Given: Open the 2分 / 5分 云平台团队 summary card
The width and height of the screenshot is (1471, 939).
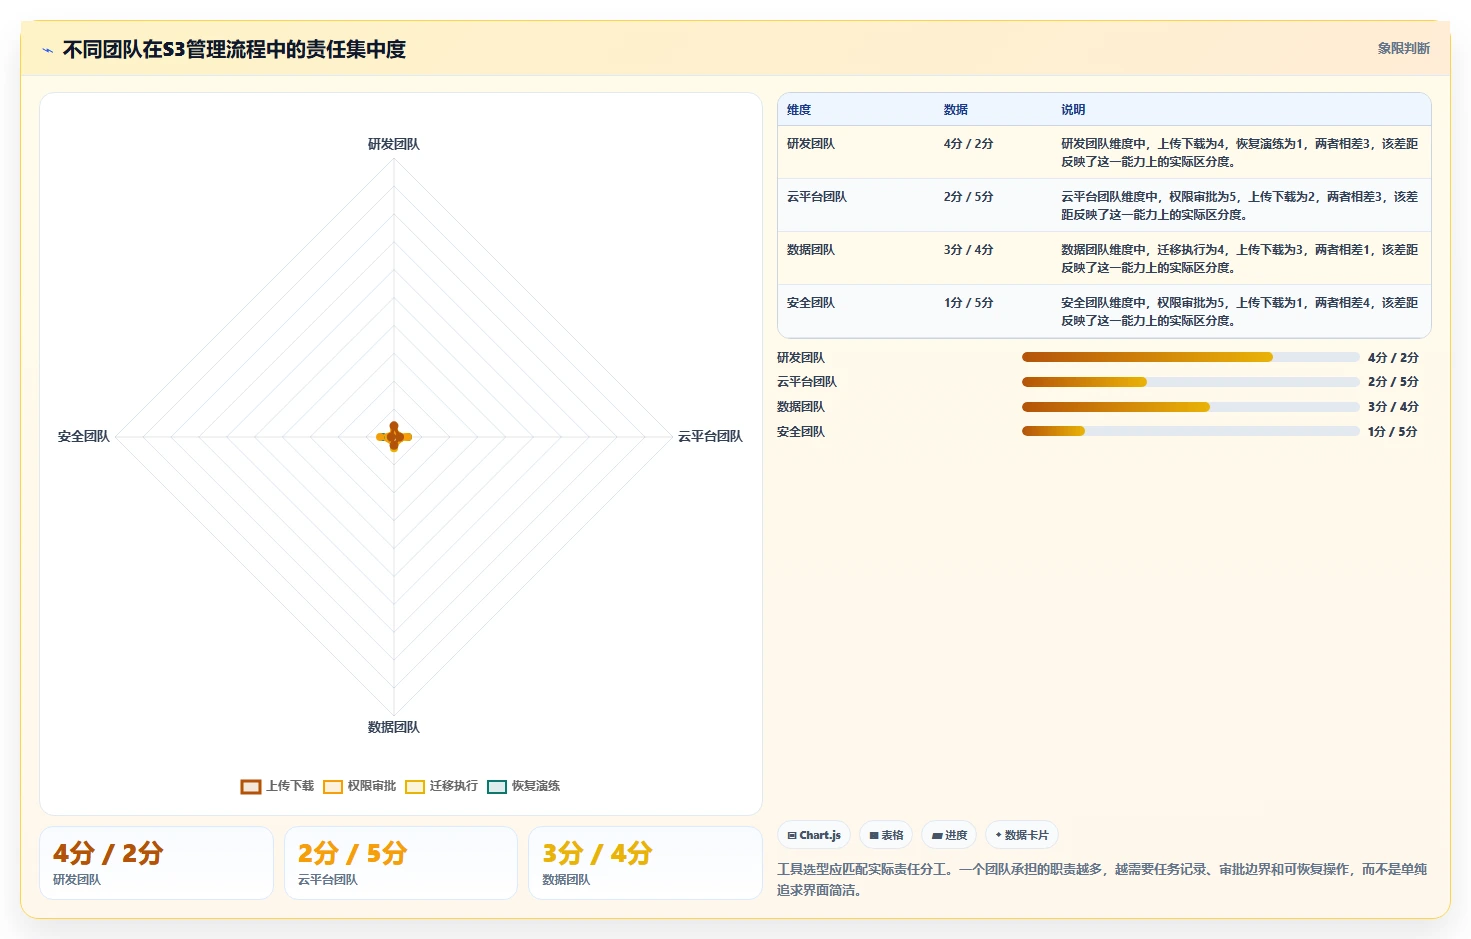Looking at the screenshot, I should pos(401,862).
